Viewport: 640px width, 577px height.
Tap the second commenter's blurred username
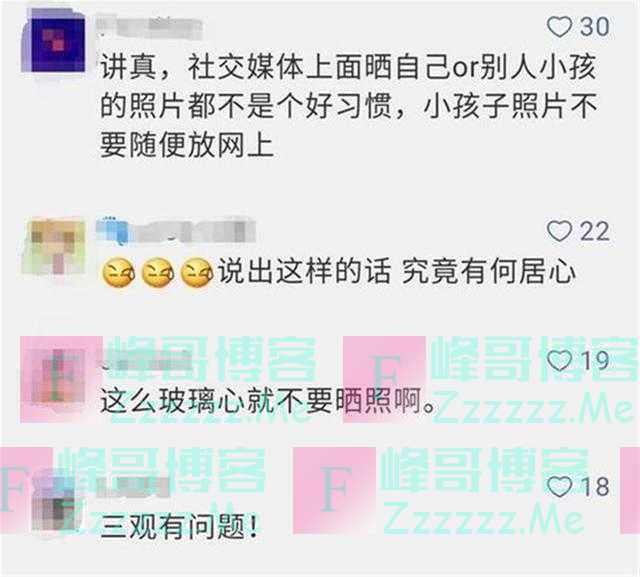click(x=176, y=231)
